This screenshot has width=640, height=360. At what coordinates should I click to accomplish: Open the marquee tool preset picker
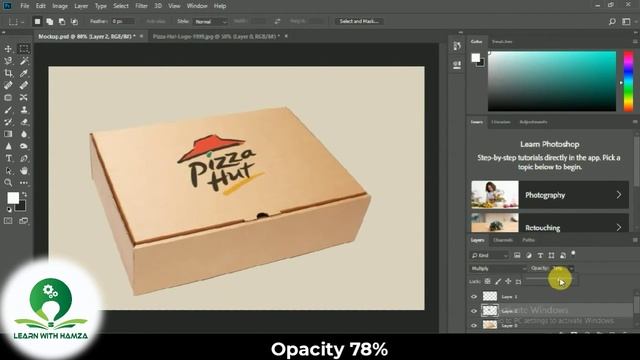16,22
